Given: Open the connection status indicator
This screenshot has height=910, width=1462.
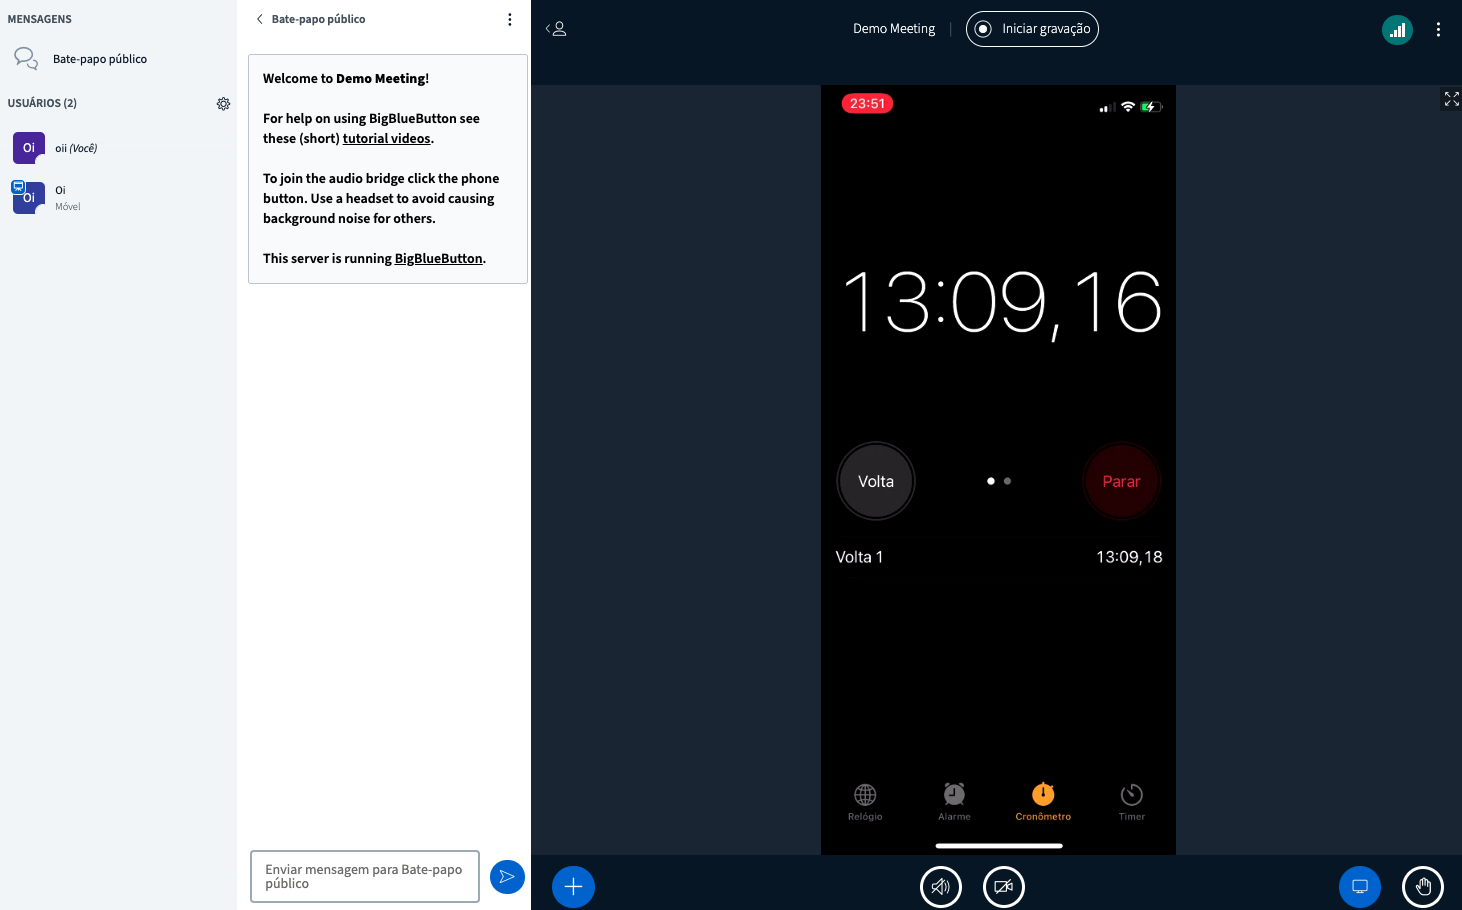Looking at the screenshot, I should pyautogui.click(x=1397, y=29).
